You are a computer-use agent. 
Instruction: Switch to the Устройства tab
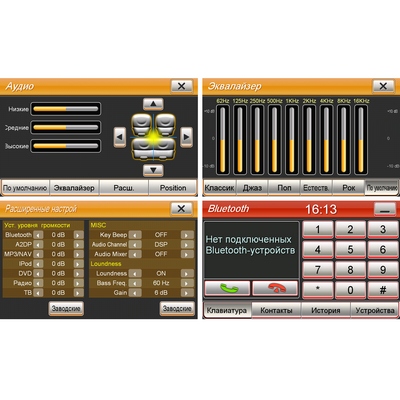[x=375, y=310]
